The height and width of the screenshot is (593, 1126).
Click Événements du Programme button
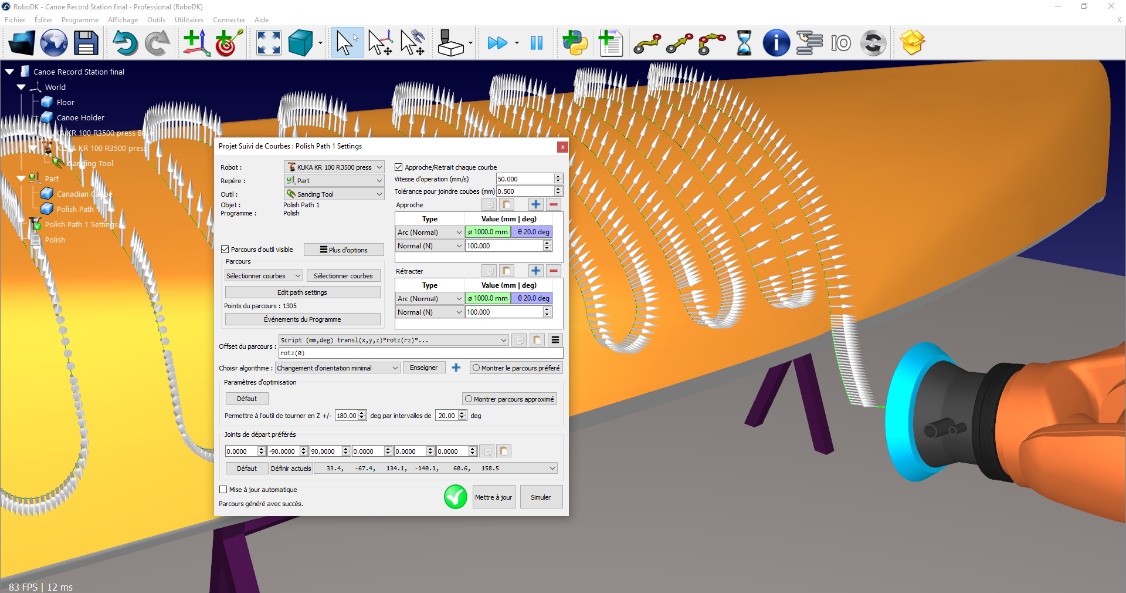tap(302, 319)
